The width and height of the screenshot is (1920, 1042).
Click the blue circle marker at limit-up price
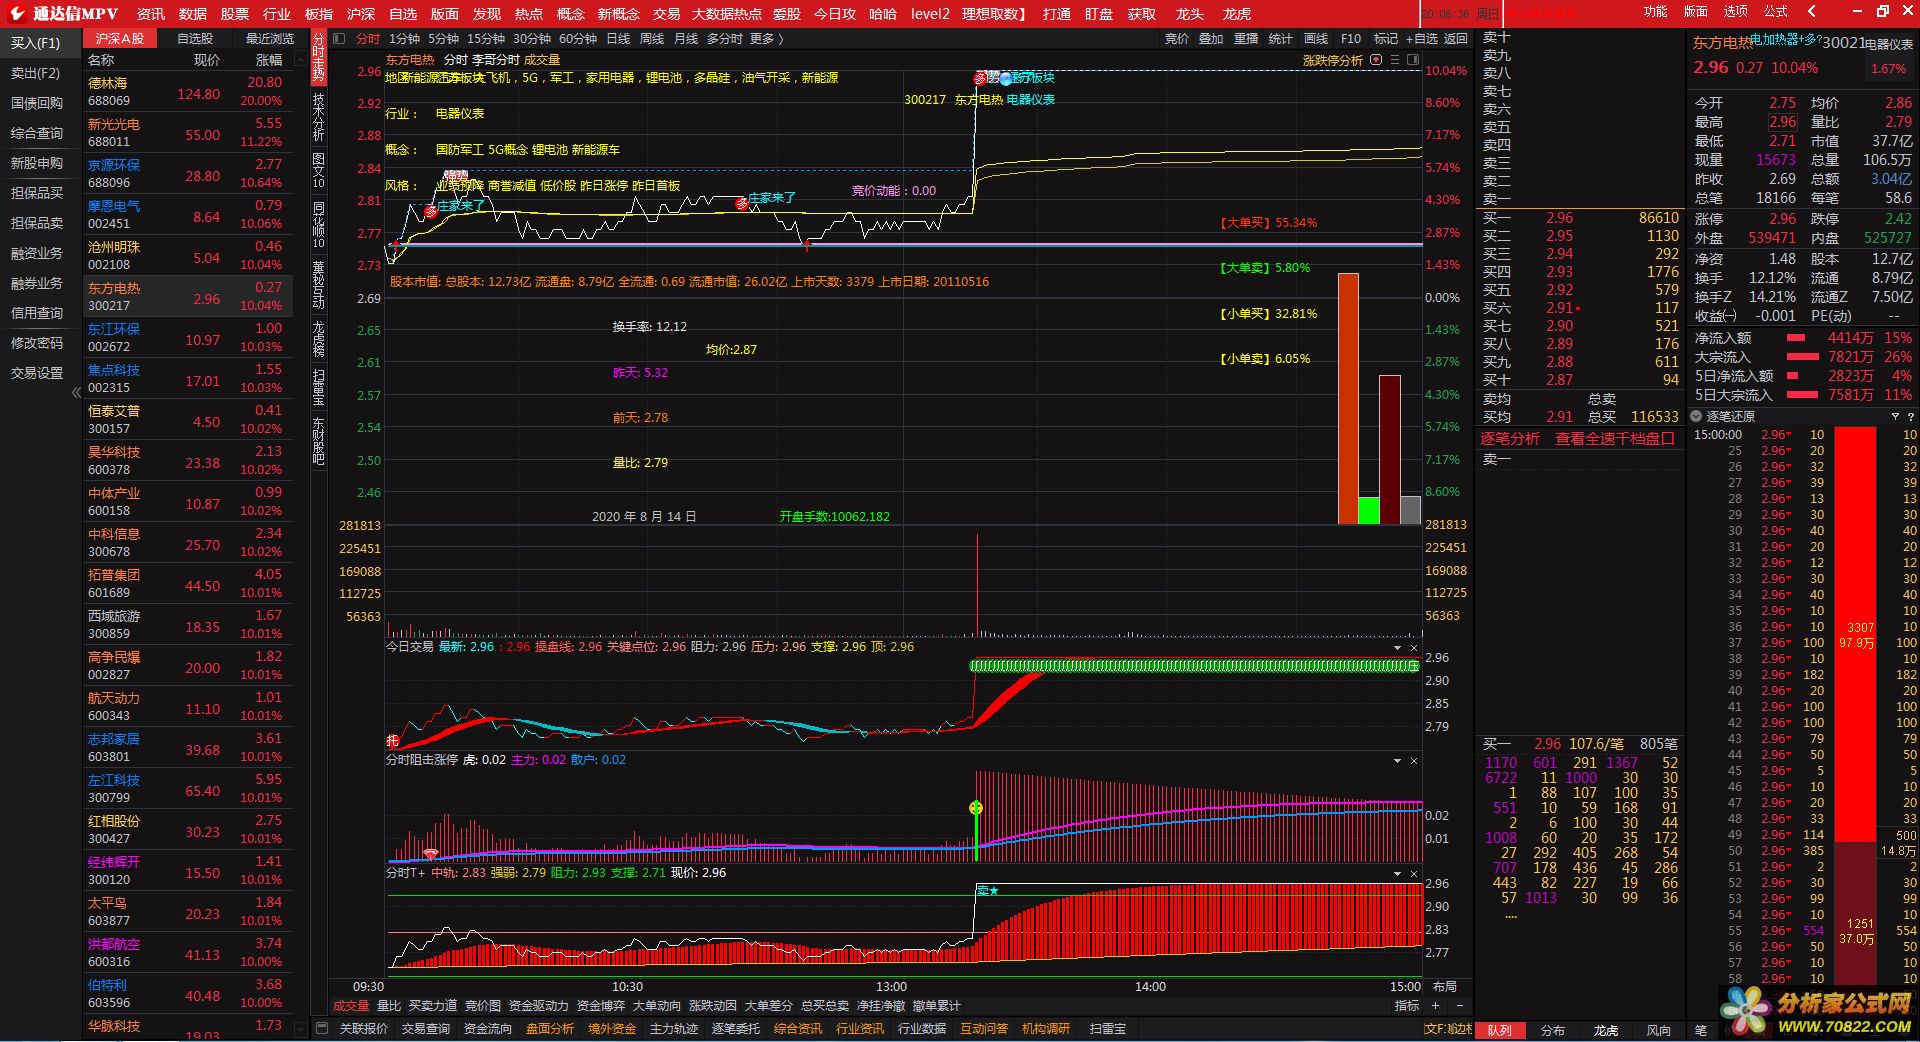1006,79
